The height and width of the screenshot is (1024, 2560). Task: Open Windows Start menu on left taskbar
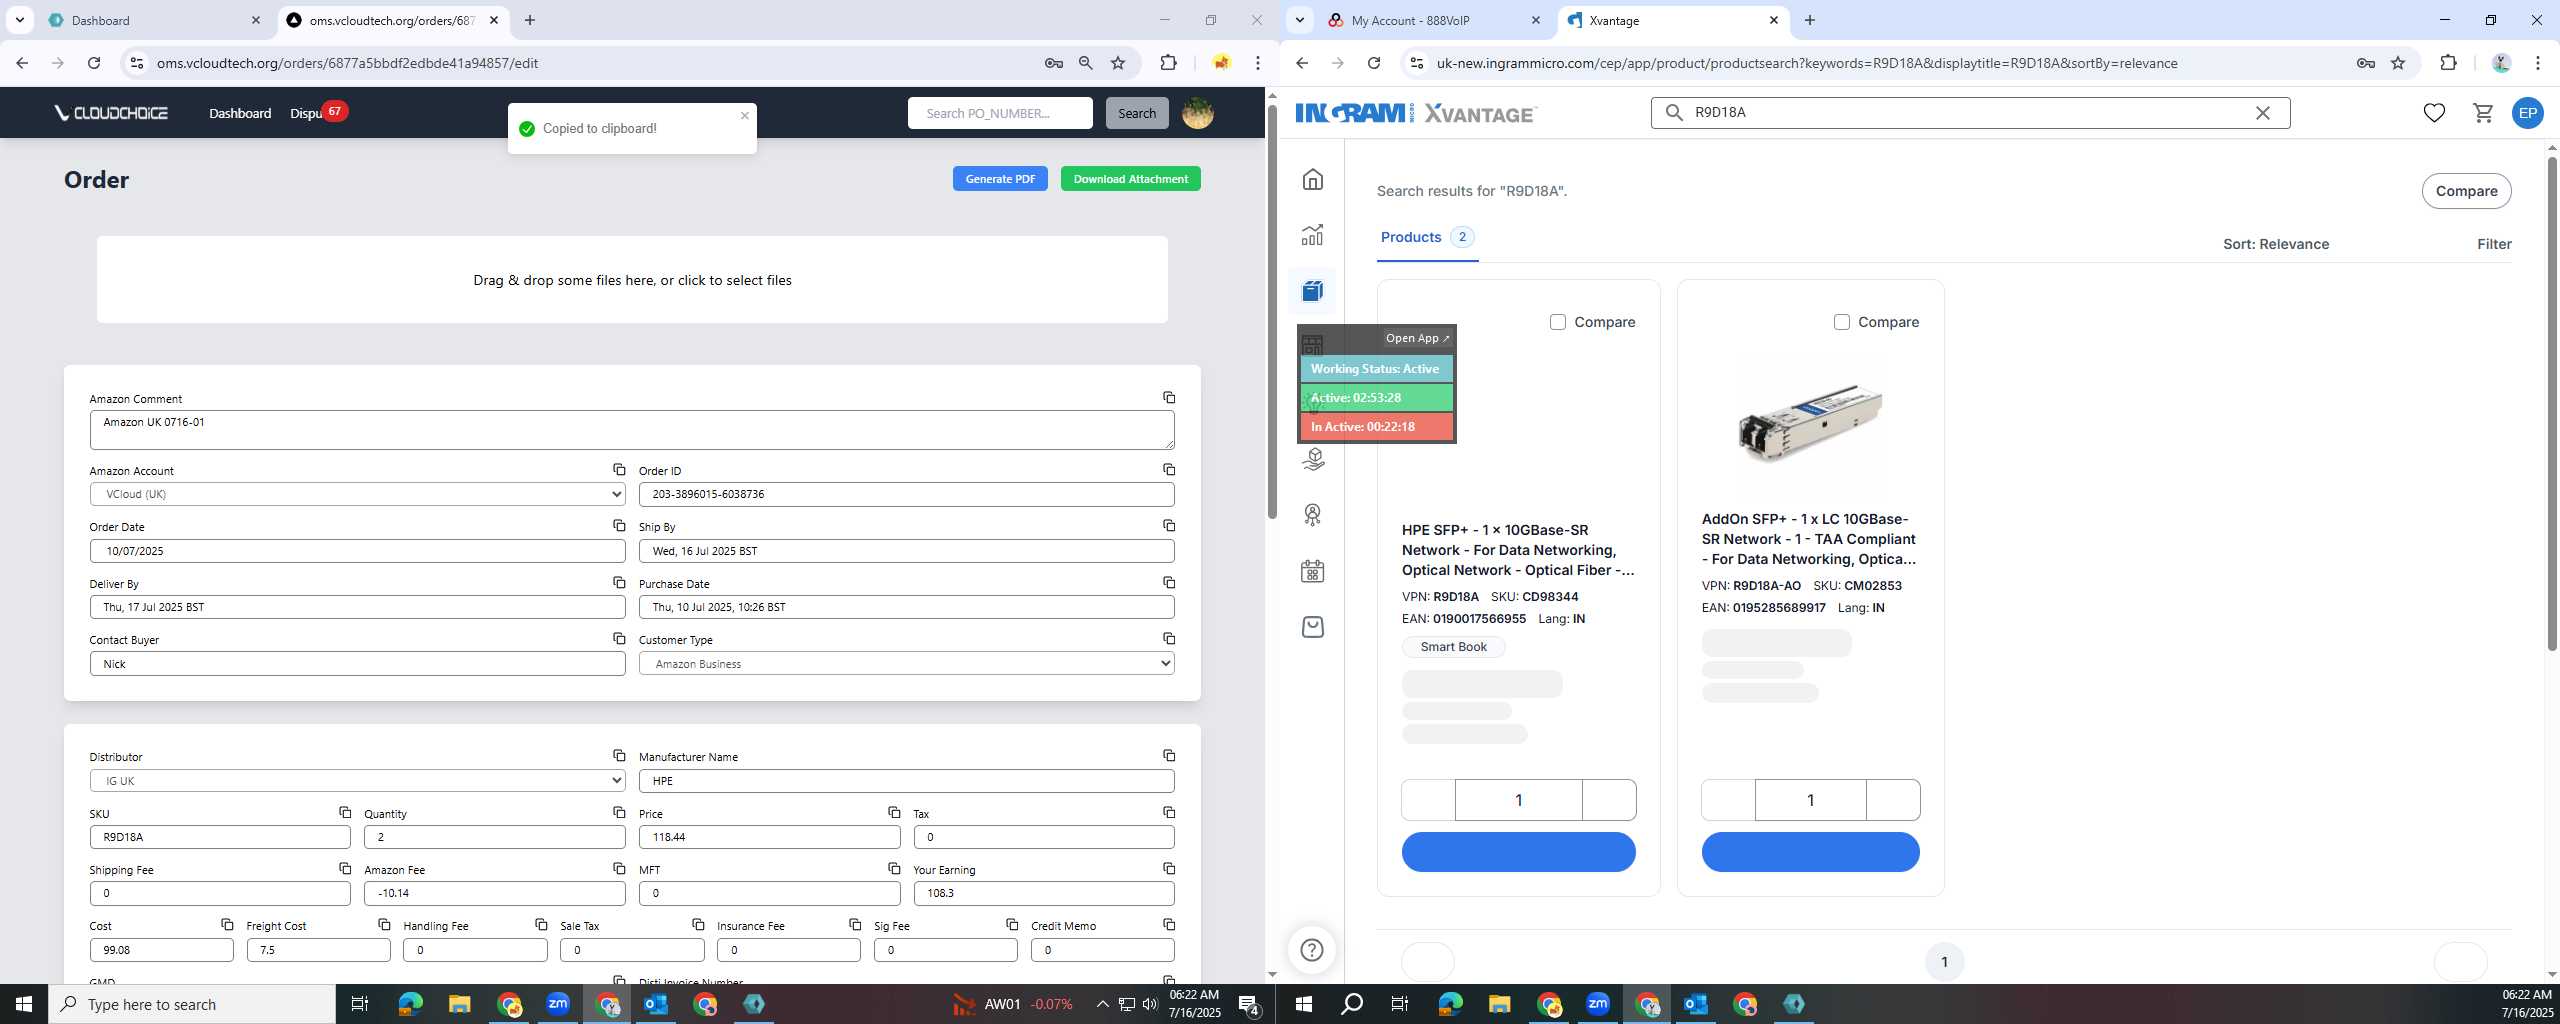pos(24,1004)
